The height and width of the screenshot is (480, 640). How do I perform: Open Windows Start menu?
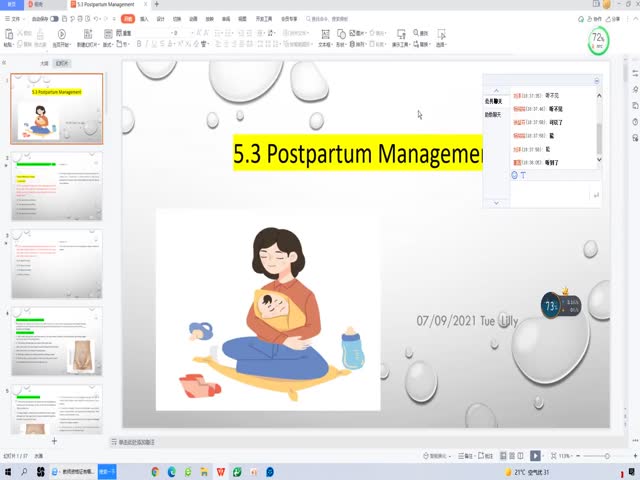click(8, 472)
